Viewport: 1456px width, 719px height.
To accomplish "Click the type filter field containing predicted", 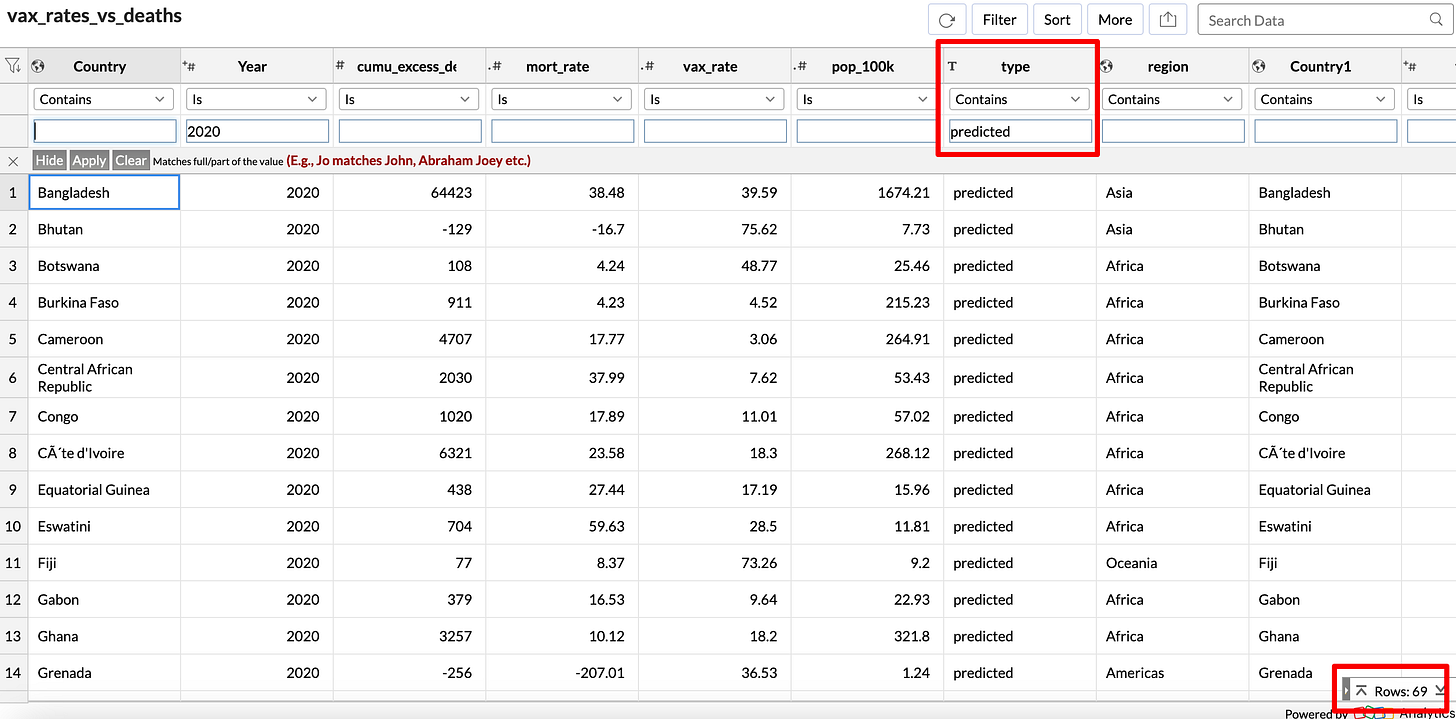I will point(1020,131).
